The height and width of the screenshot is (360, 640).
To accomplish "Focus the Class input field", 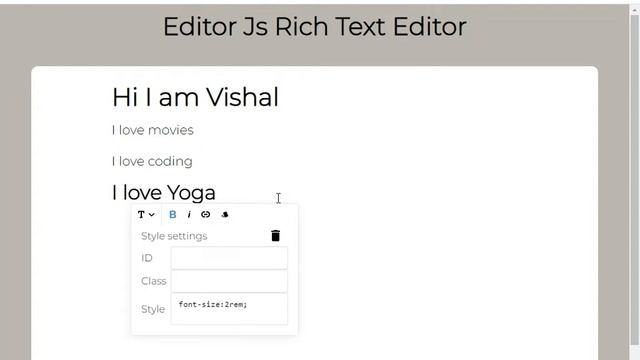I will 229,281.
